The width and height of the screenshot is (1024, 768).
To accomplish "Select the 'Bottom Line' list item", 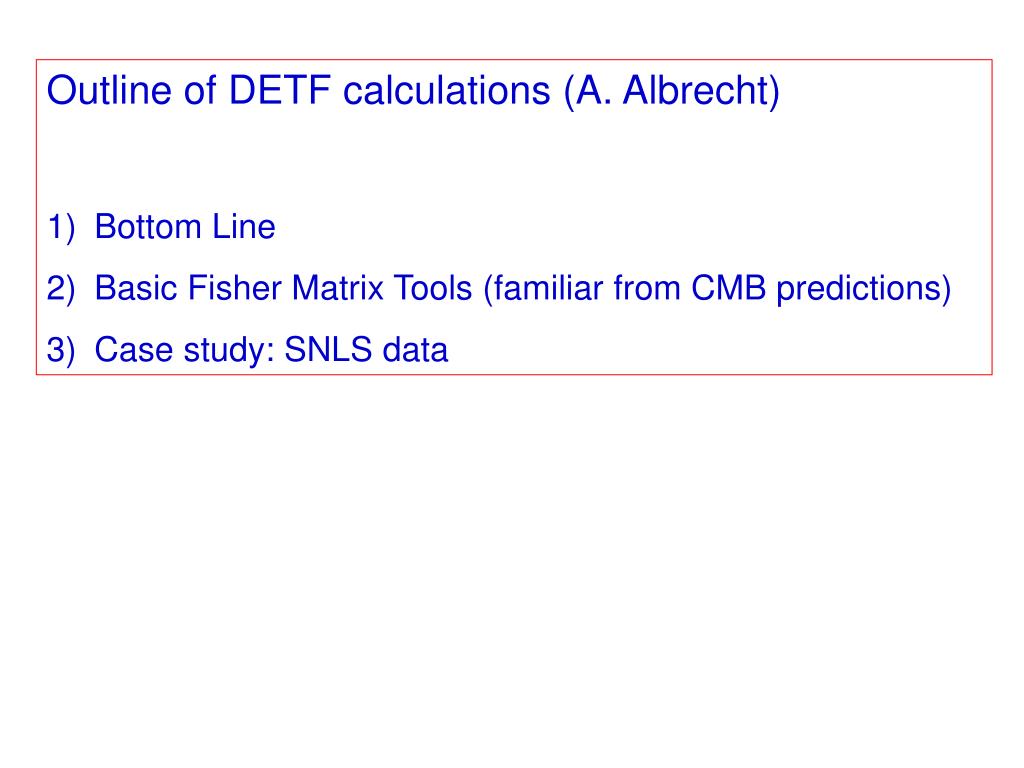I will point(185,227).
